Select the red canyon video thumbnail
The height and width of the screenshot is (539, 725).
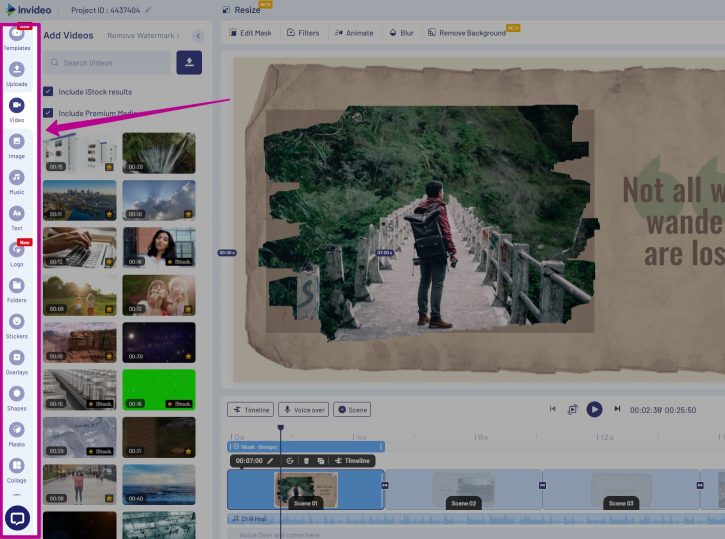click(80, 342)
